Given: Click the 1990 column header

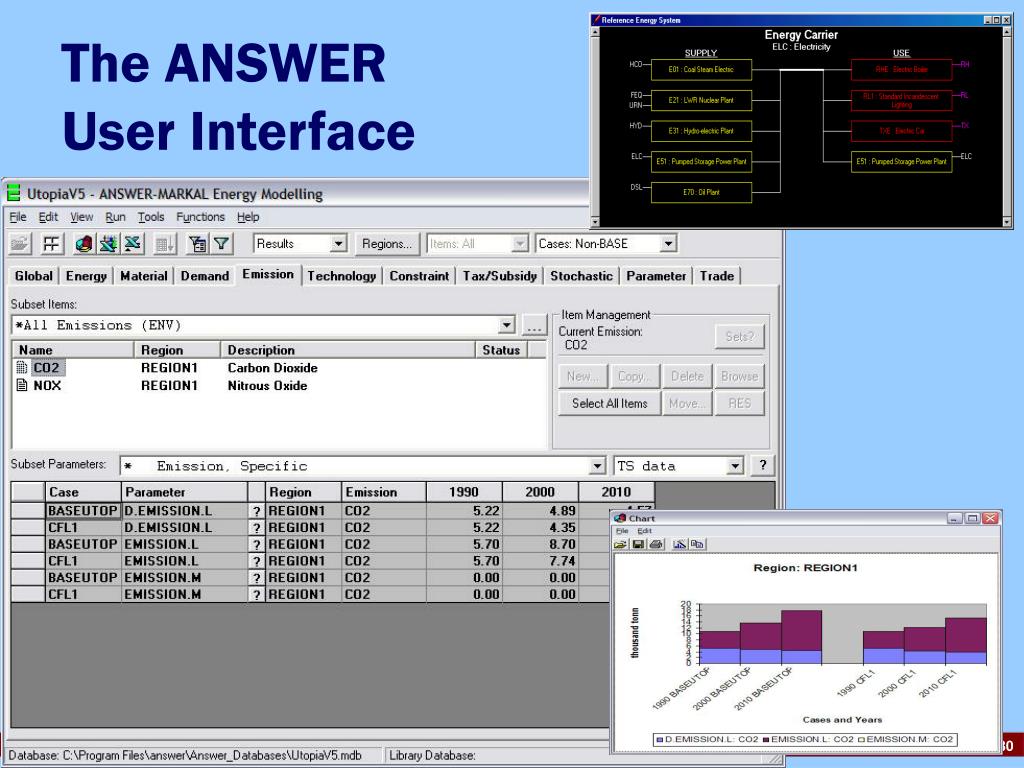Looking at the screenshot, I should tap(464, 492).
